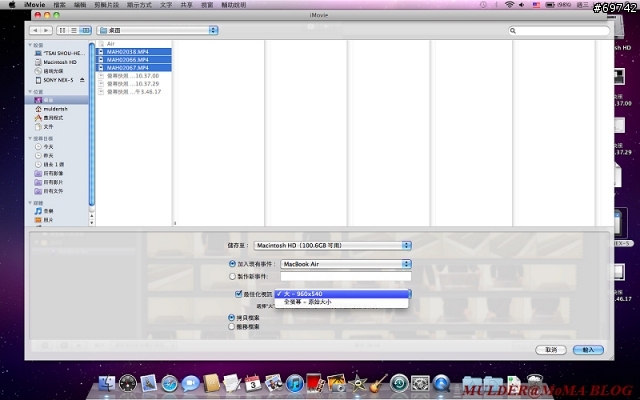Select the 加入現有事件 radio button
Viewport: 640px width, 400px height.
pyautogui.click(x=232, y=264)
